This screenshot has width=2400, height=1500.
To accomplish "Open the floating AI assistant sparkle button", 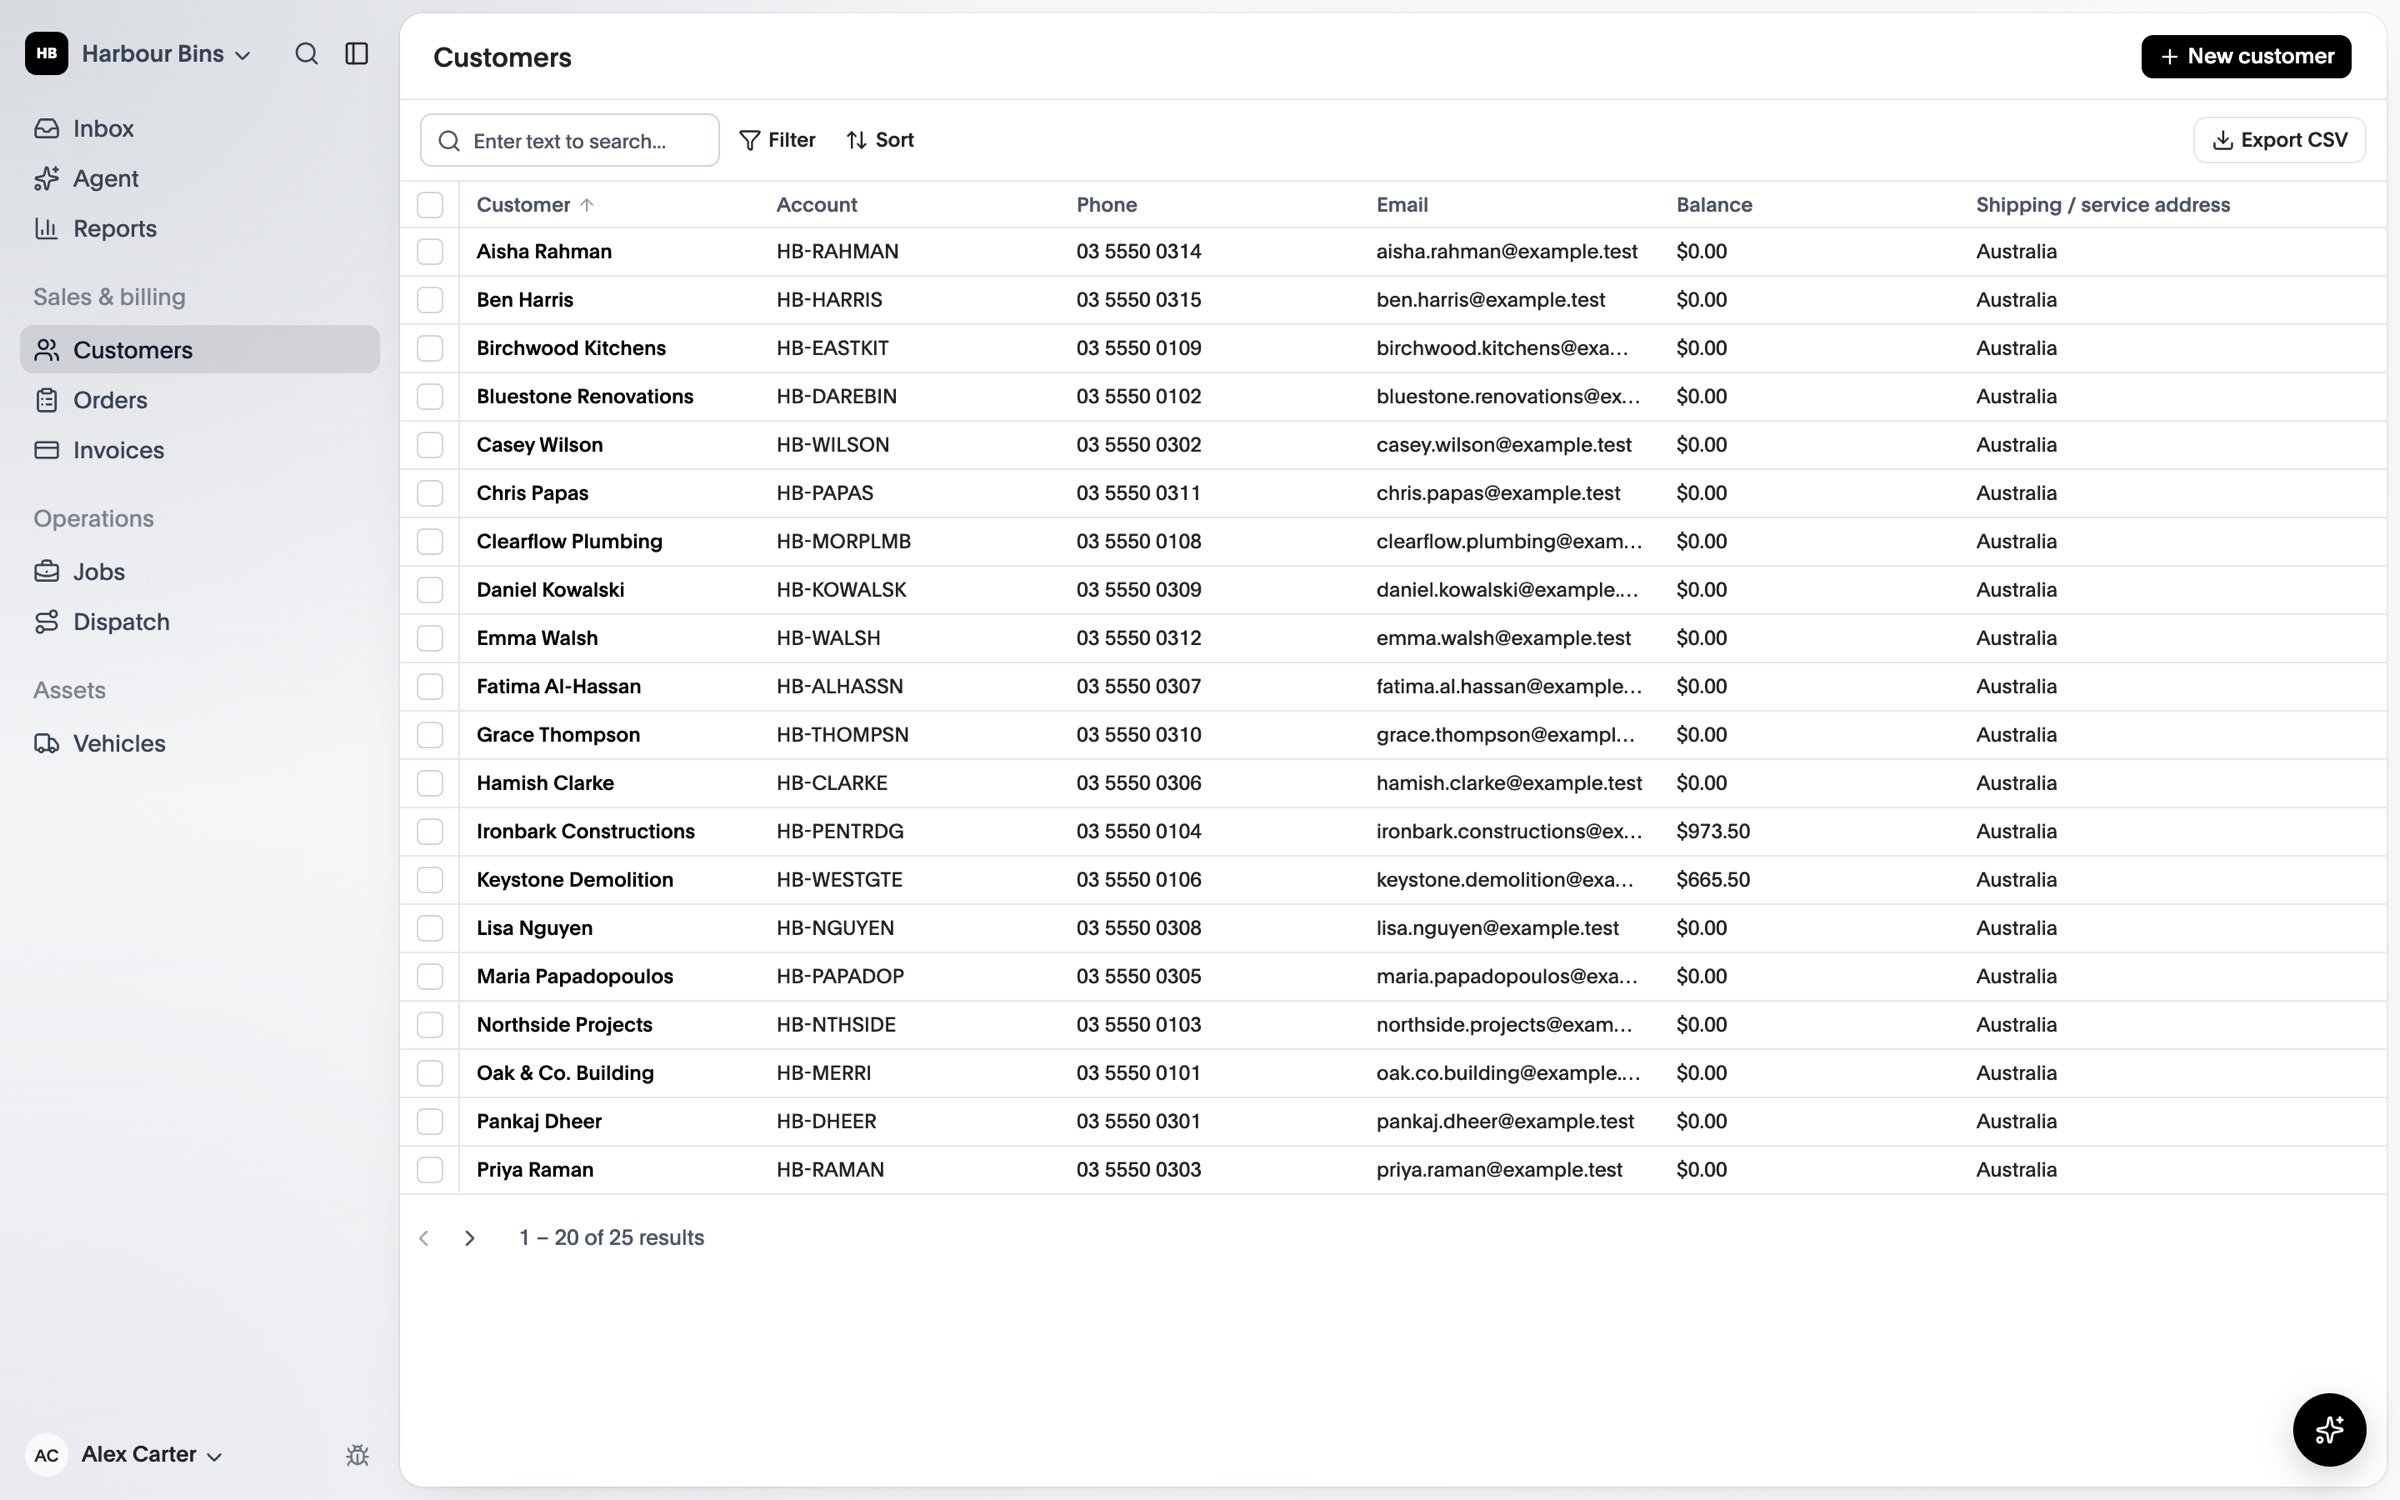I will tap(2329, 1429).
